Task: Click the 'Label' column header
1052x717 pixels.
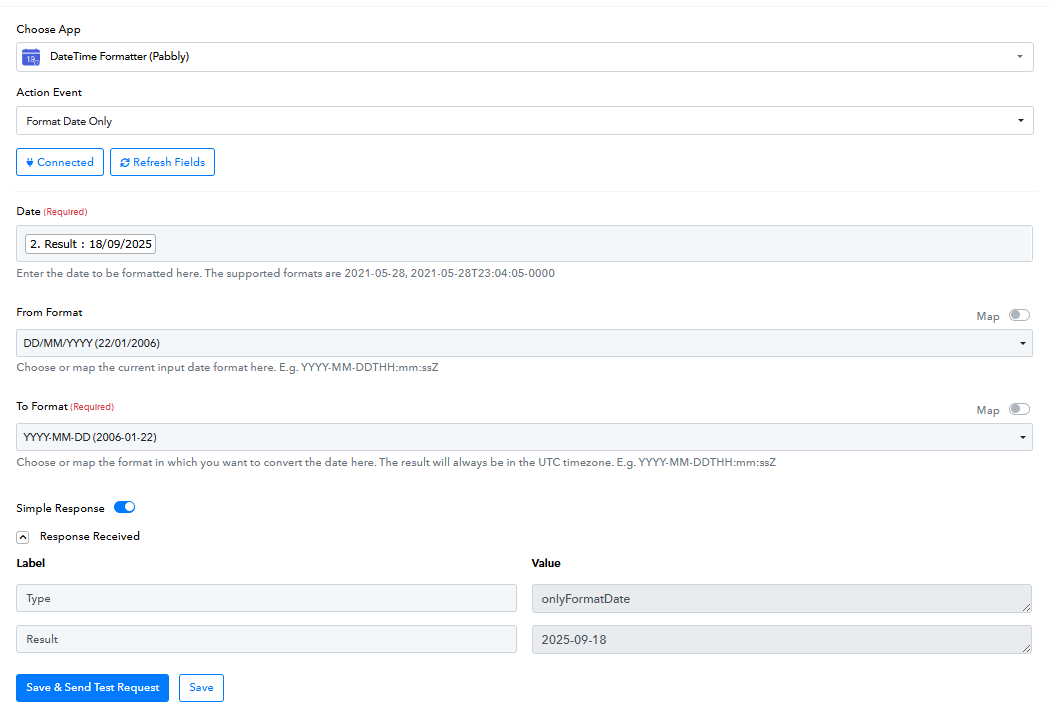Action: coord(31,563)
